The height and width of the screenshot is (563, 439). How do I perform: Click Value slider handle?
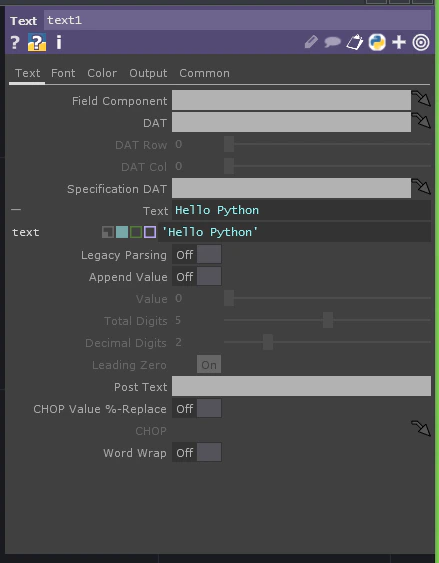(229, 298)
